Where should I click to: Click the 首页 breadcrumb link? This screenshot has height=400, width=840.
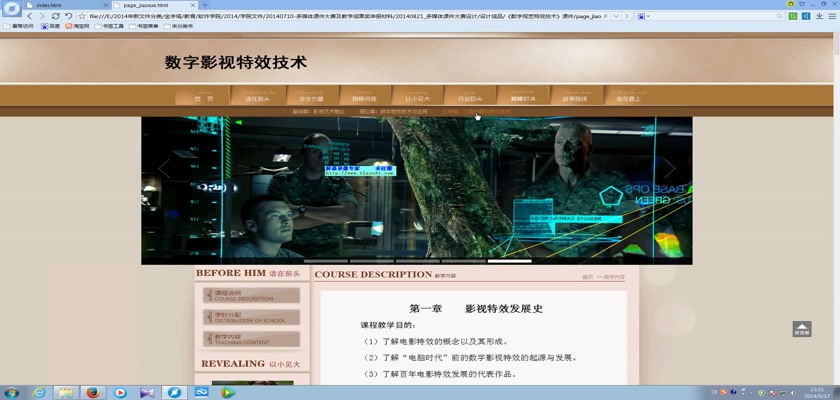pos(588,277)
